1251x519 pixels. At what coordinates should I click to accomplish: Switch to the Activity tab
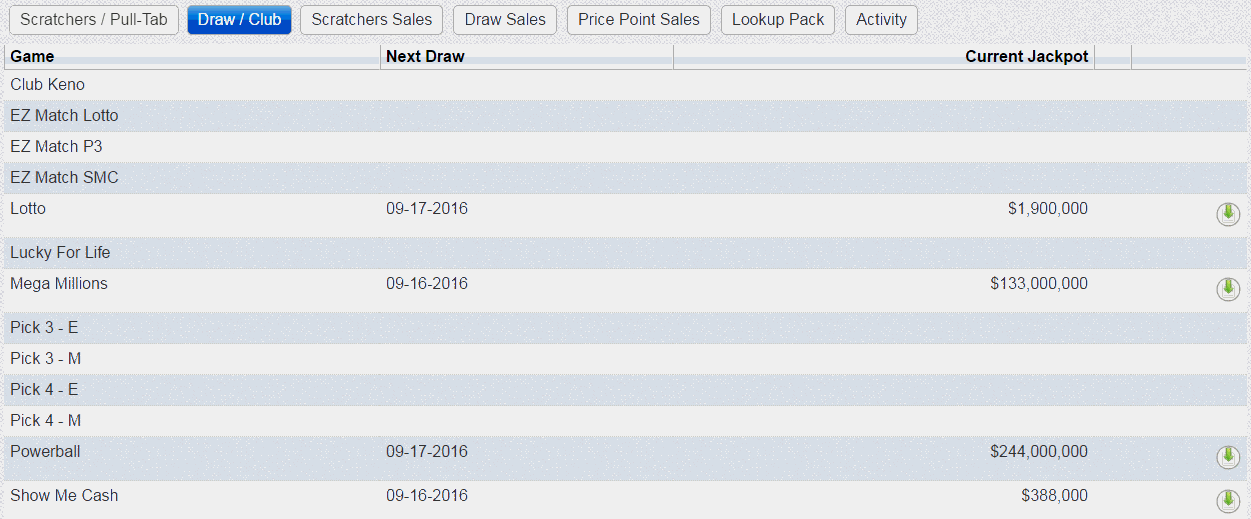click(x=881, y=19)
